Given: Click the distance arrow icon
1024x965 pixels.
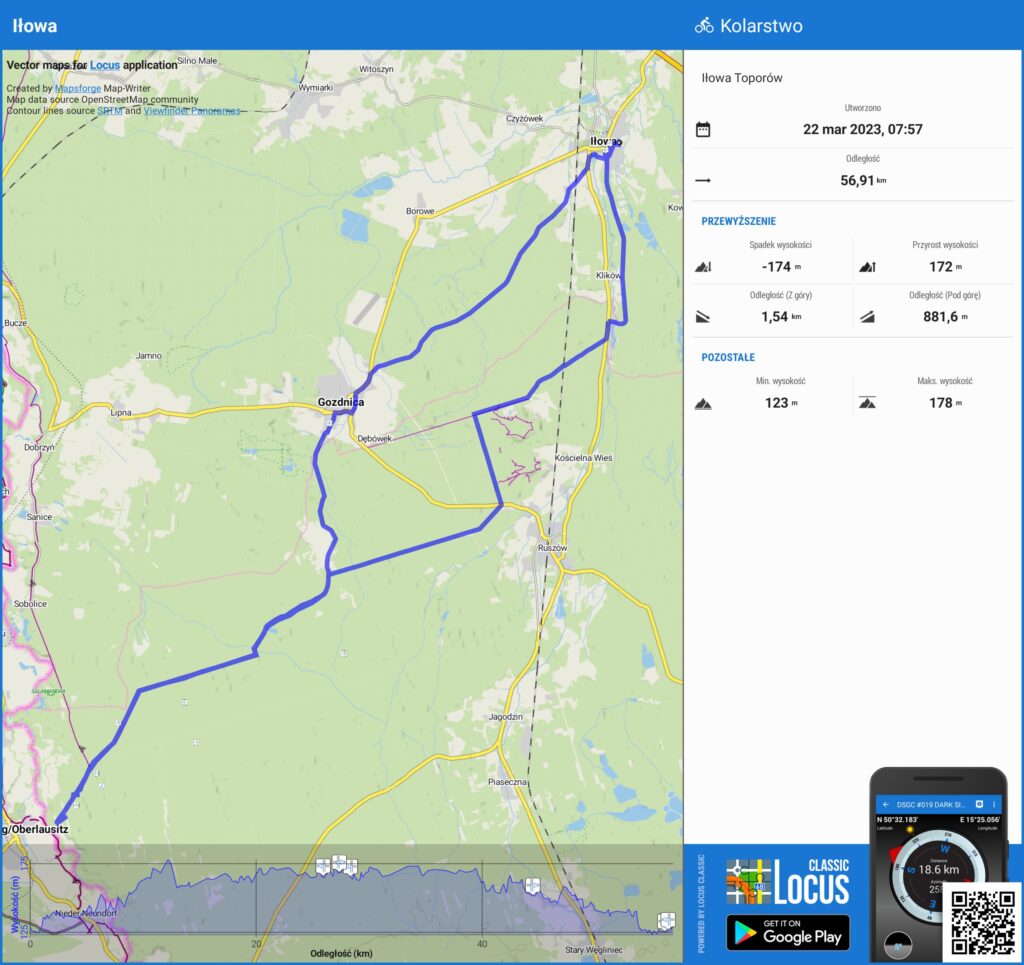Looking at the screenshot, I should (703, 181).
